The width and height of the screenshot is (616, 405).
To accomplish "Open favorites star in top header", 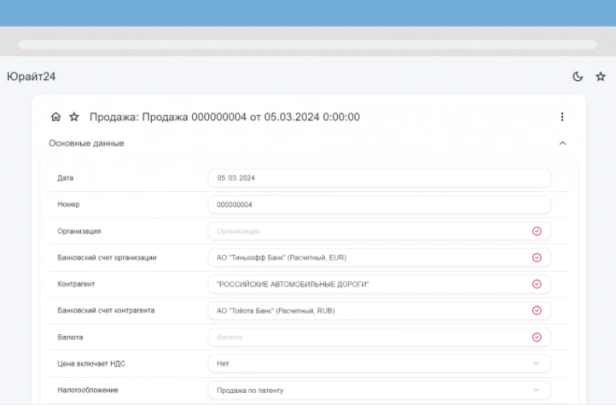I will [x=600, y=77].
